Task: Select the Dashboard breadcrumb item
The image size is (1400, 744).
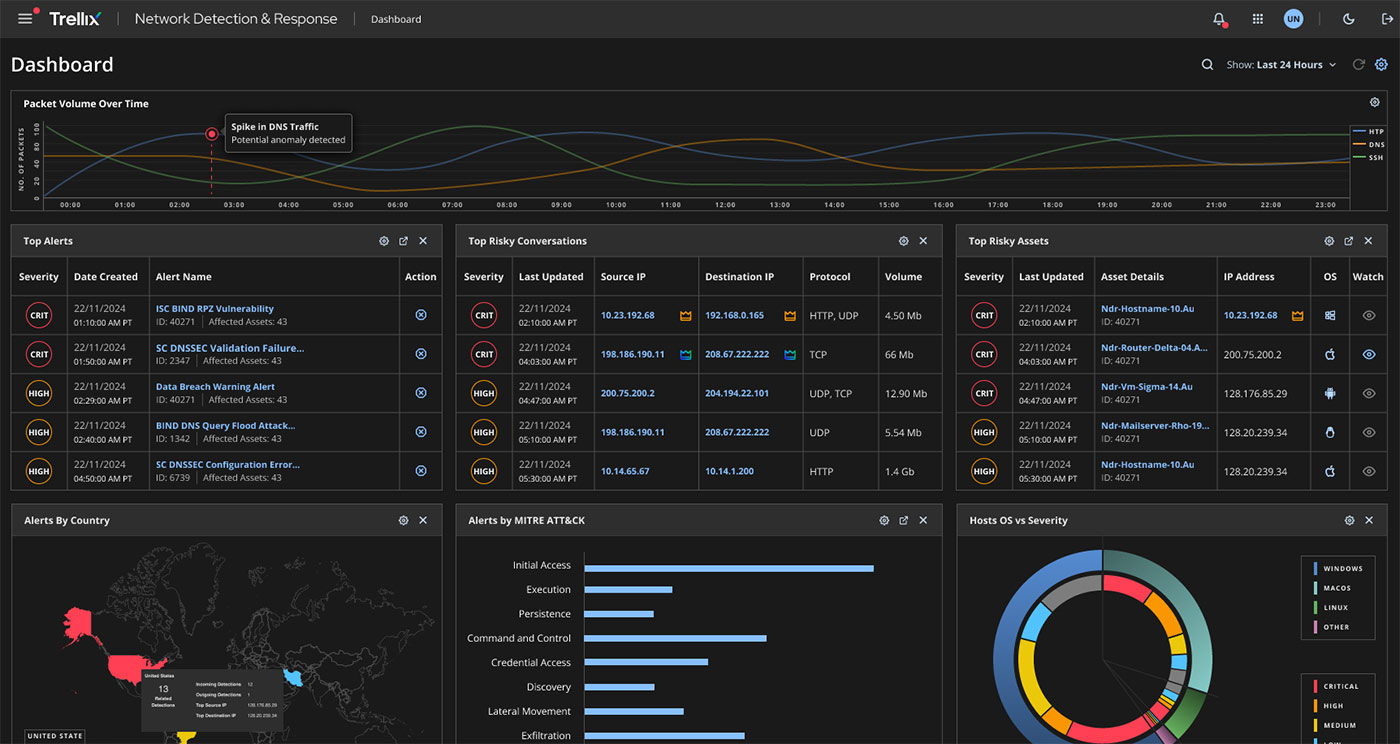Action: click(395, 19)
